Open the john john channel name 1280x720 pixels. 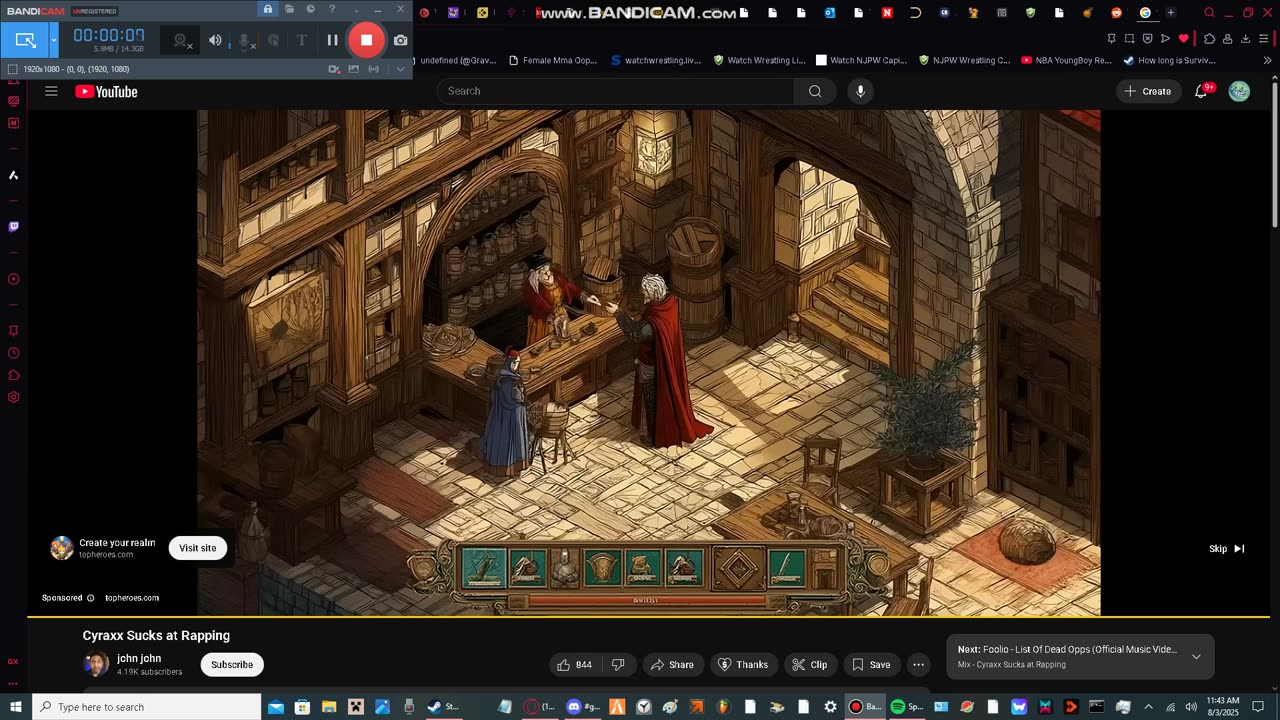pyautogui.click(x=139, y=658)
